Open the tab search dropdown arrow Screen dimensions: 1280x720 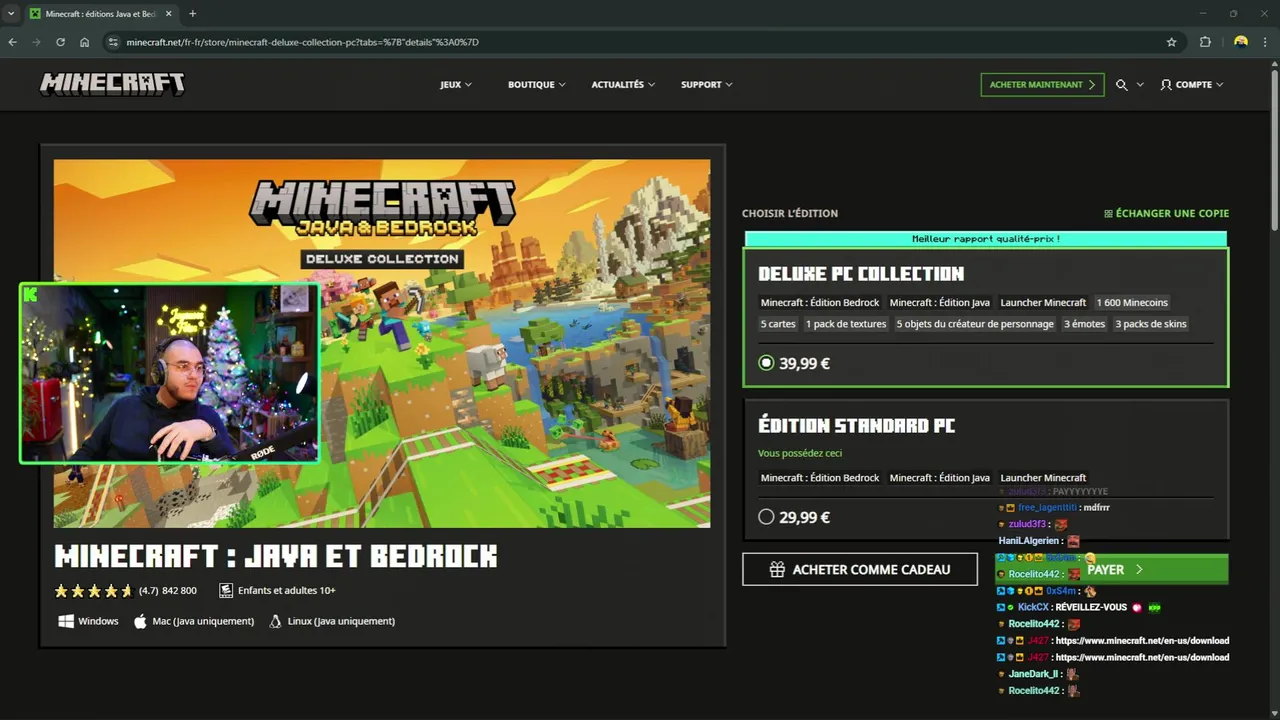coord(10,14)
